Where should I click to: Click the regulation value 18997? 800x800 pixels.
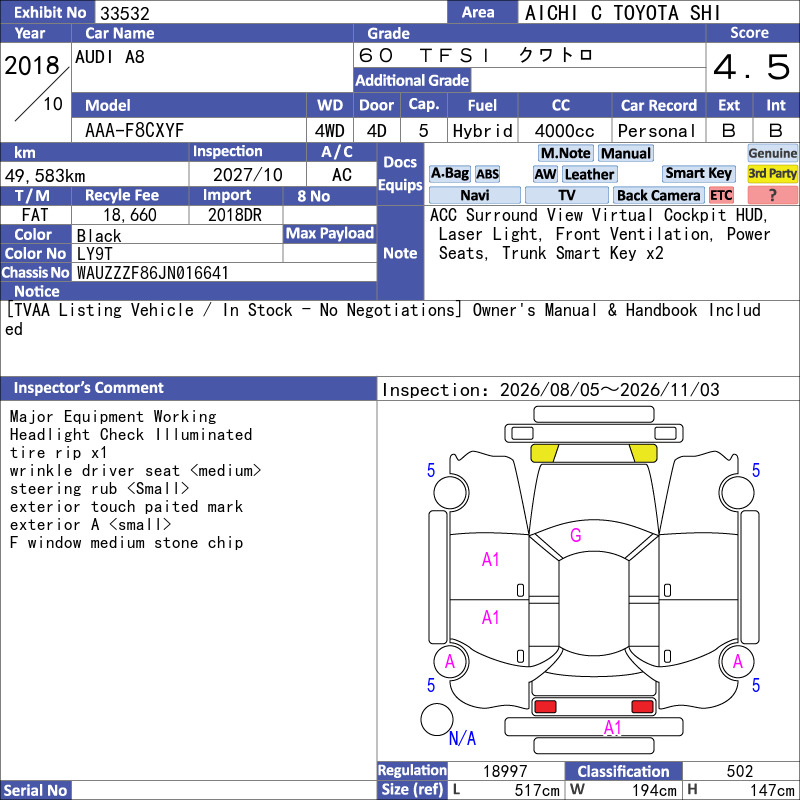click(505, 771)
